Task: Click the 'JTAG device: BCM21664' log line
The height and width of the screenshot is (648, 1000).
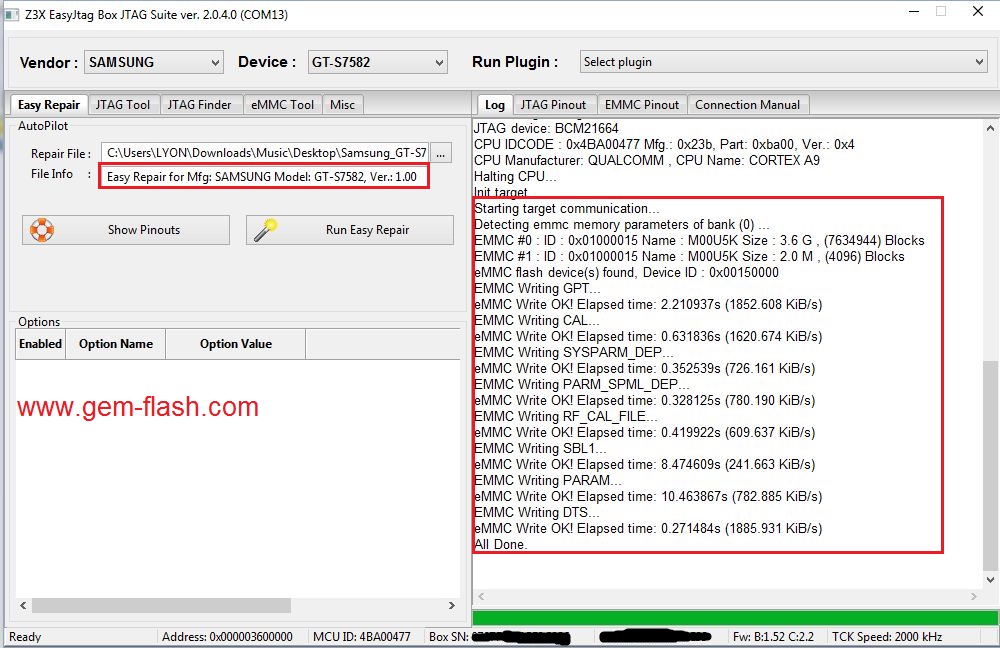Action: point(546,128)
